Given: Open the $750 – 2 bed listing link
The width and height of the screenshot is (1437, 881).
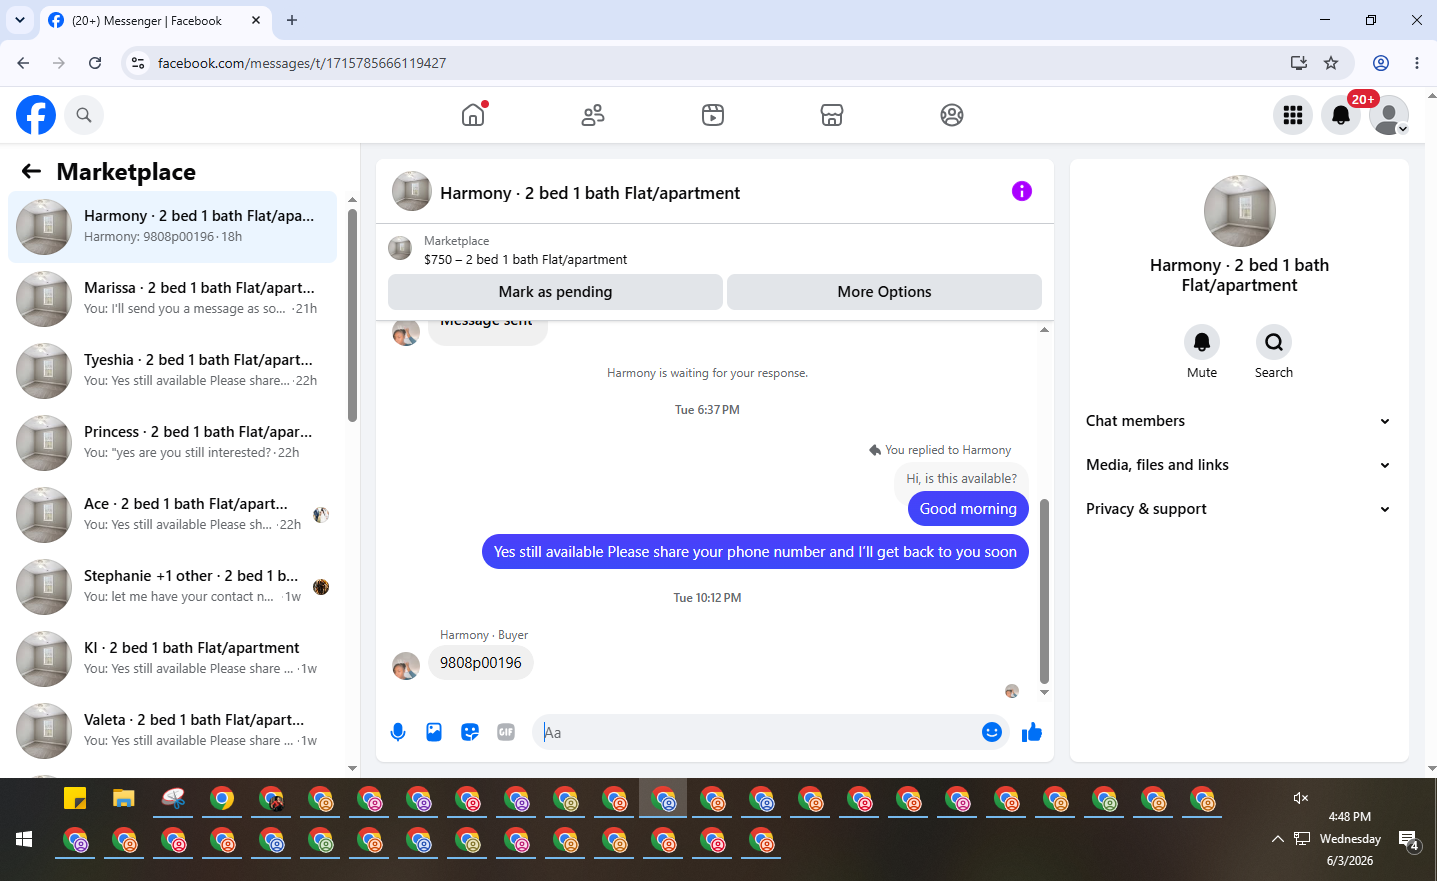Looking at the screenshot, I should [525, 259].
